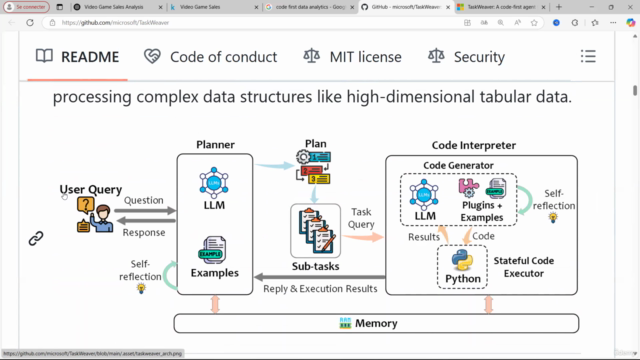This screenshot has width=640, height=360.
Task: Switch to the TaskWeaver: A code-first agent tab
Action: 496,7
